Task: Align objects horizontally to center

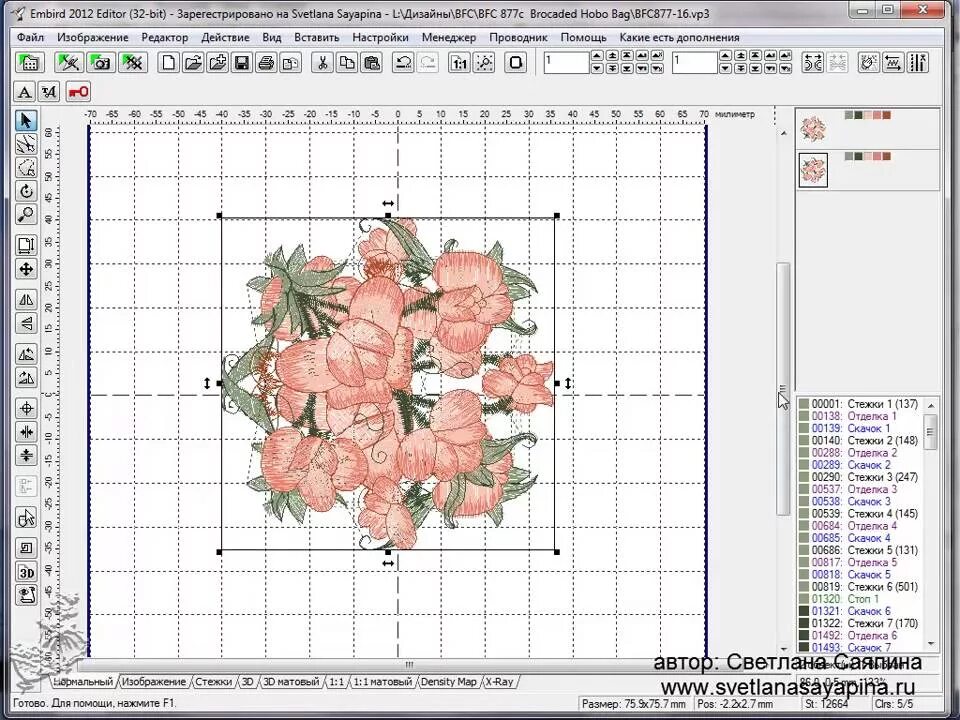Action: 26,432
